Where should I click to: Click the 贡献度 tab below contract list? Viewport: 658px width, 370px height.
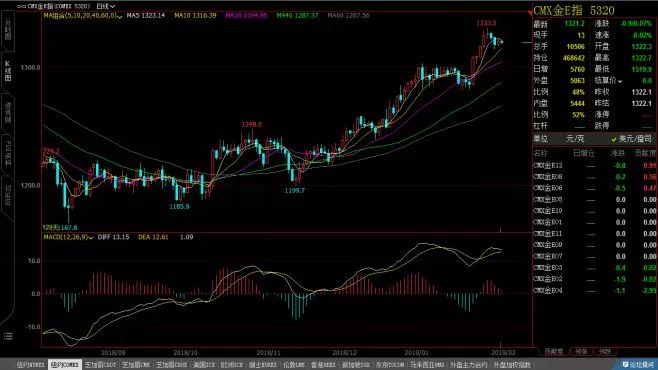tap(554, 352)
